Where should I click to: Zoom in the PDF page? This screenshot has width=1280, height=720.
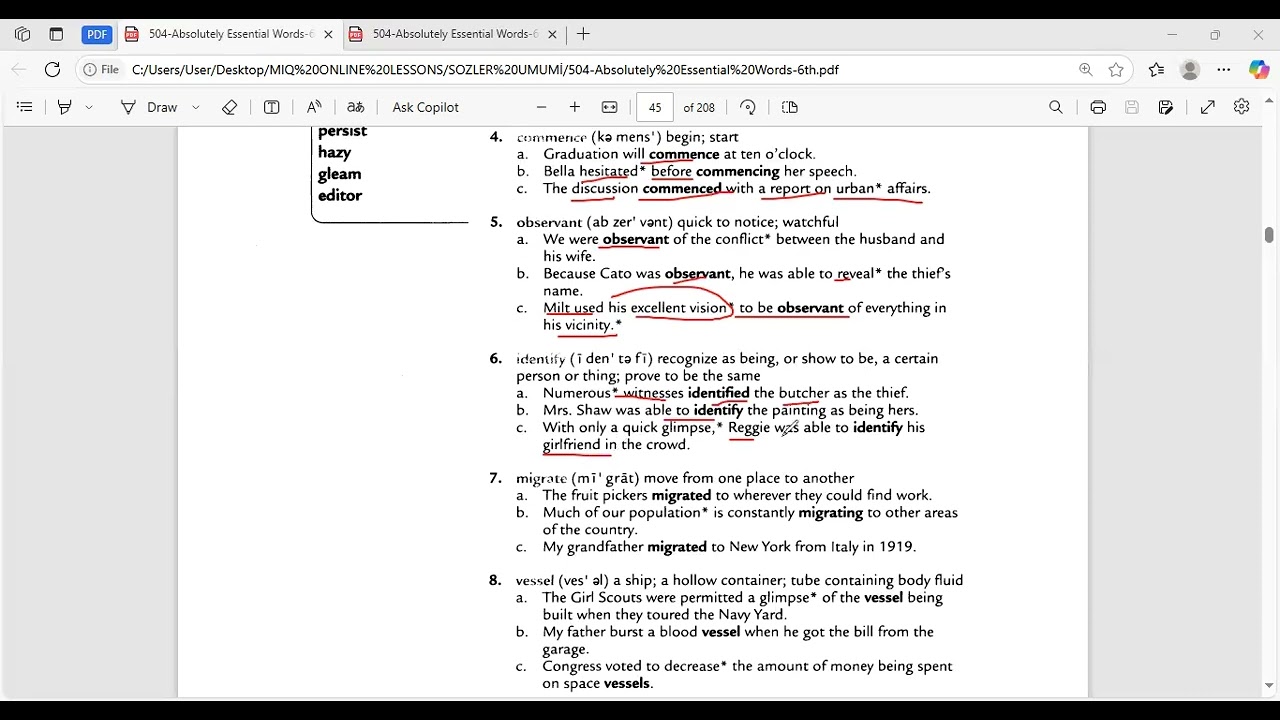pyautogui.click(x=575, y=107)
